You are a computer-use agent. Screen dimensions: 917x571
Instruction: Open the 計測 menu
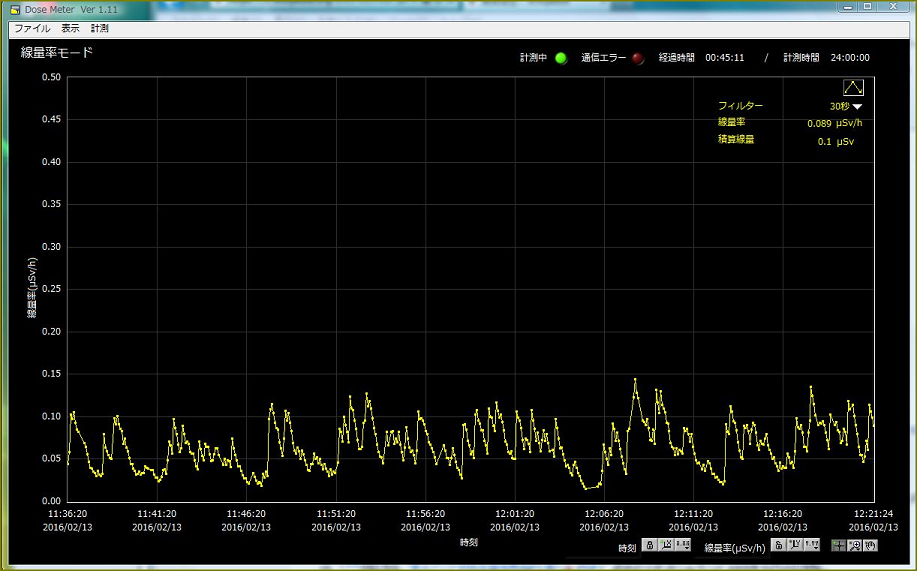click(x=99, y=29)
